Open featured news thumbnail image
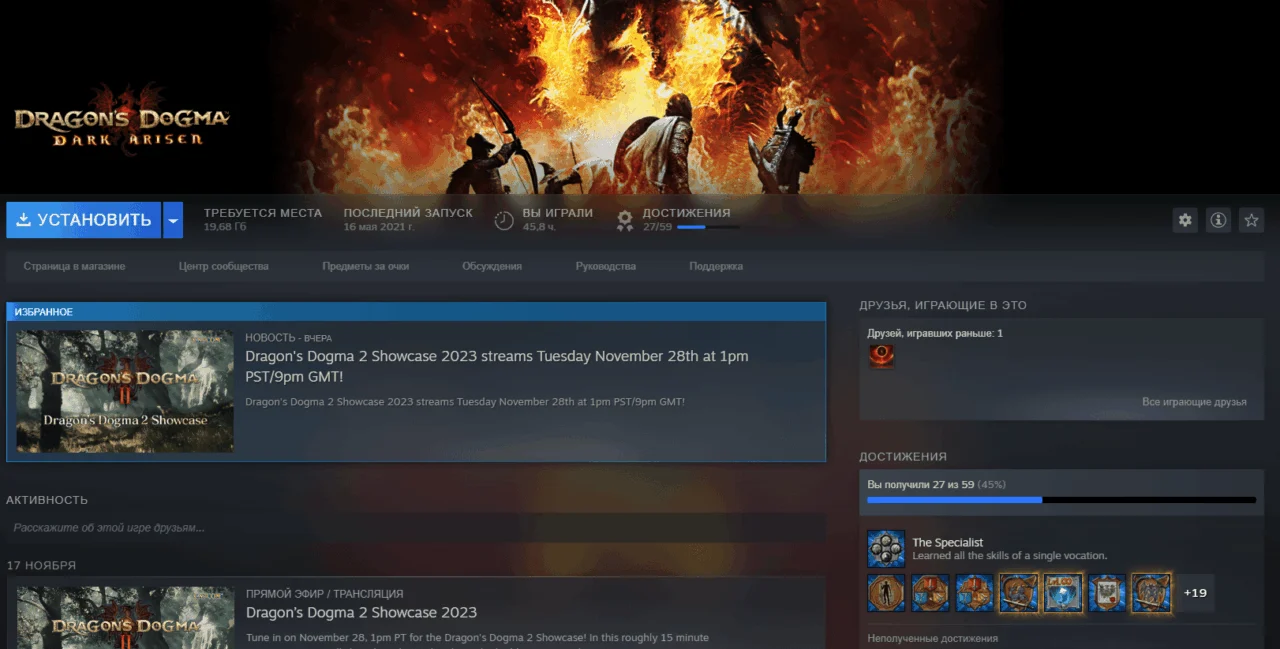Image resolution: width=1280 pixels, height=649 pixels. point(125,391)
